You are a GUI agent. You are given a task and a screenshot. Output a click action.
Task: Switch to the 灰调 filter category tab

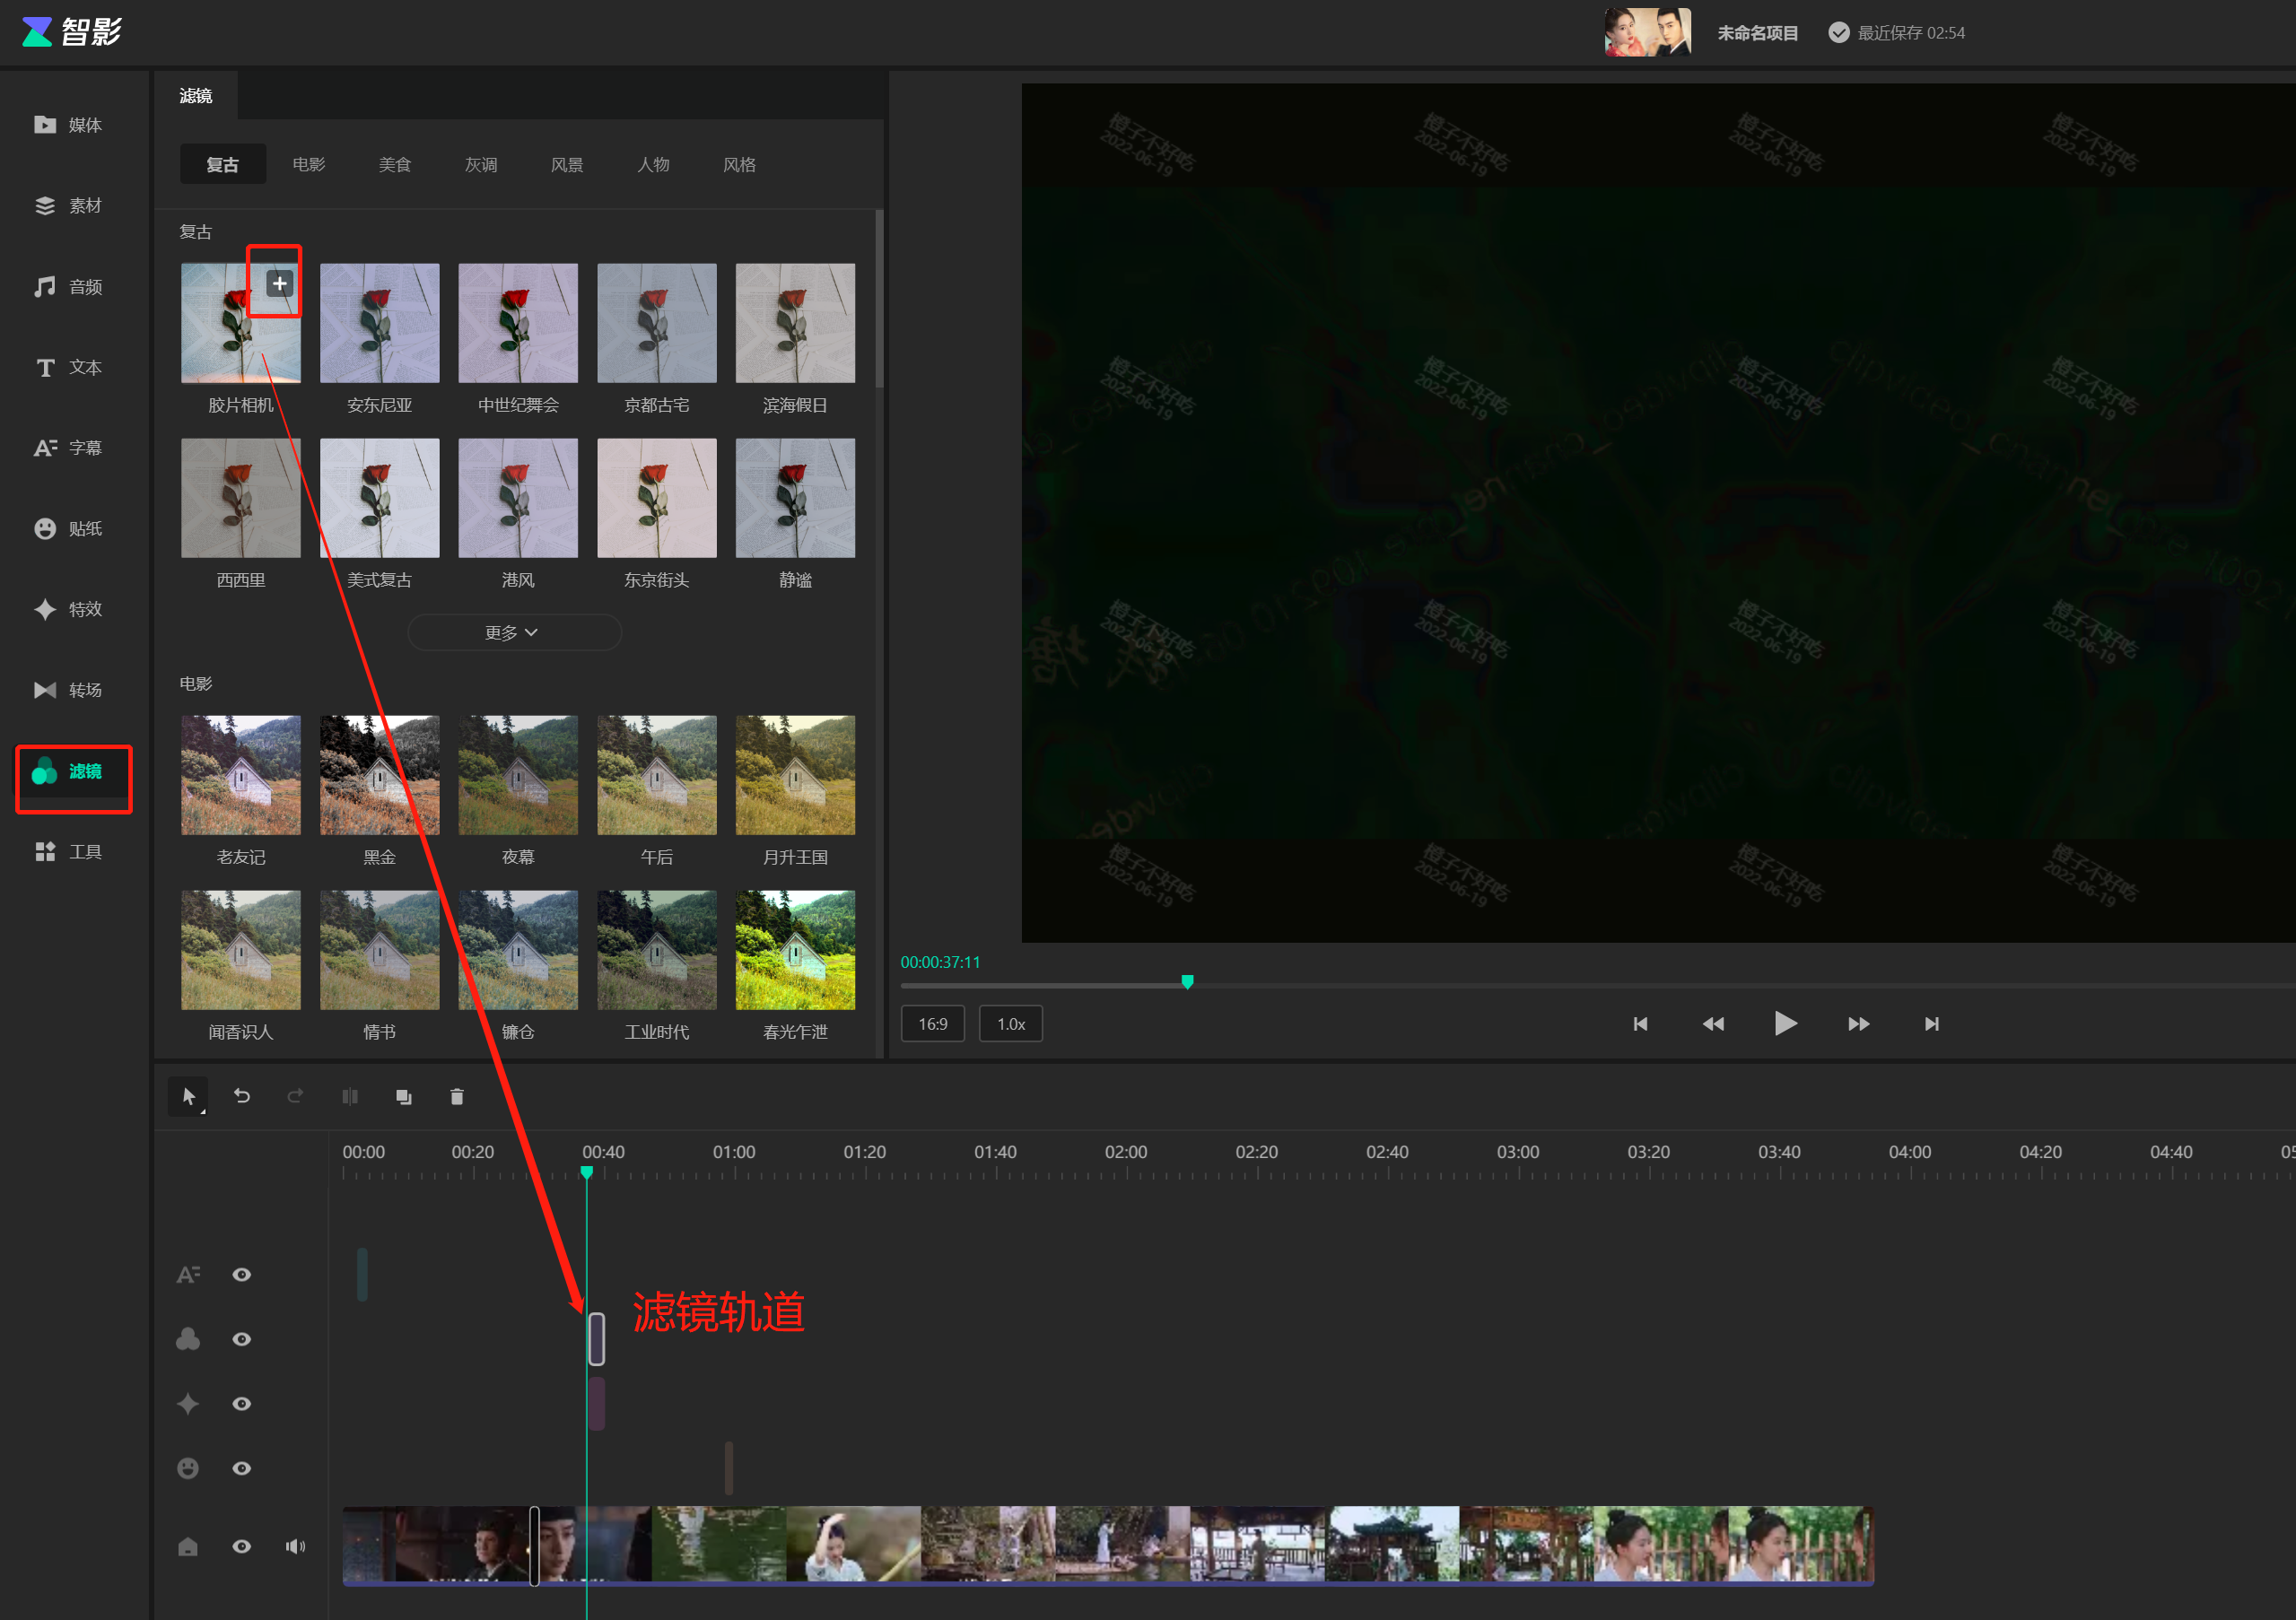pyautogui.click(x=480, y=164)
